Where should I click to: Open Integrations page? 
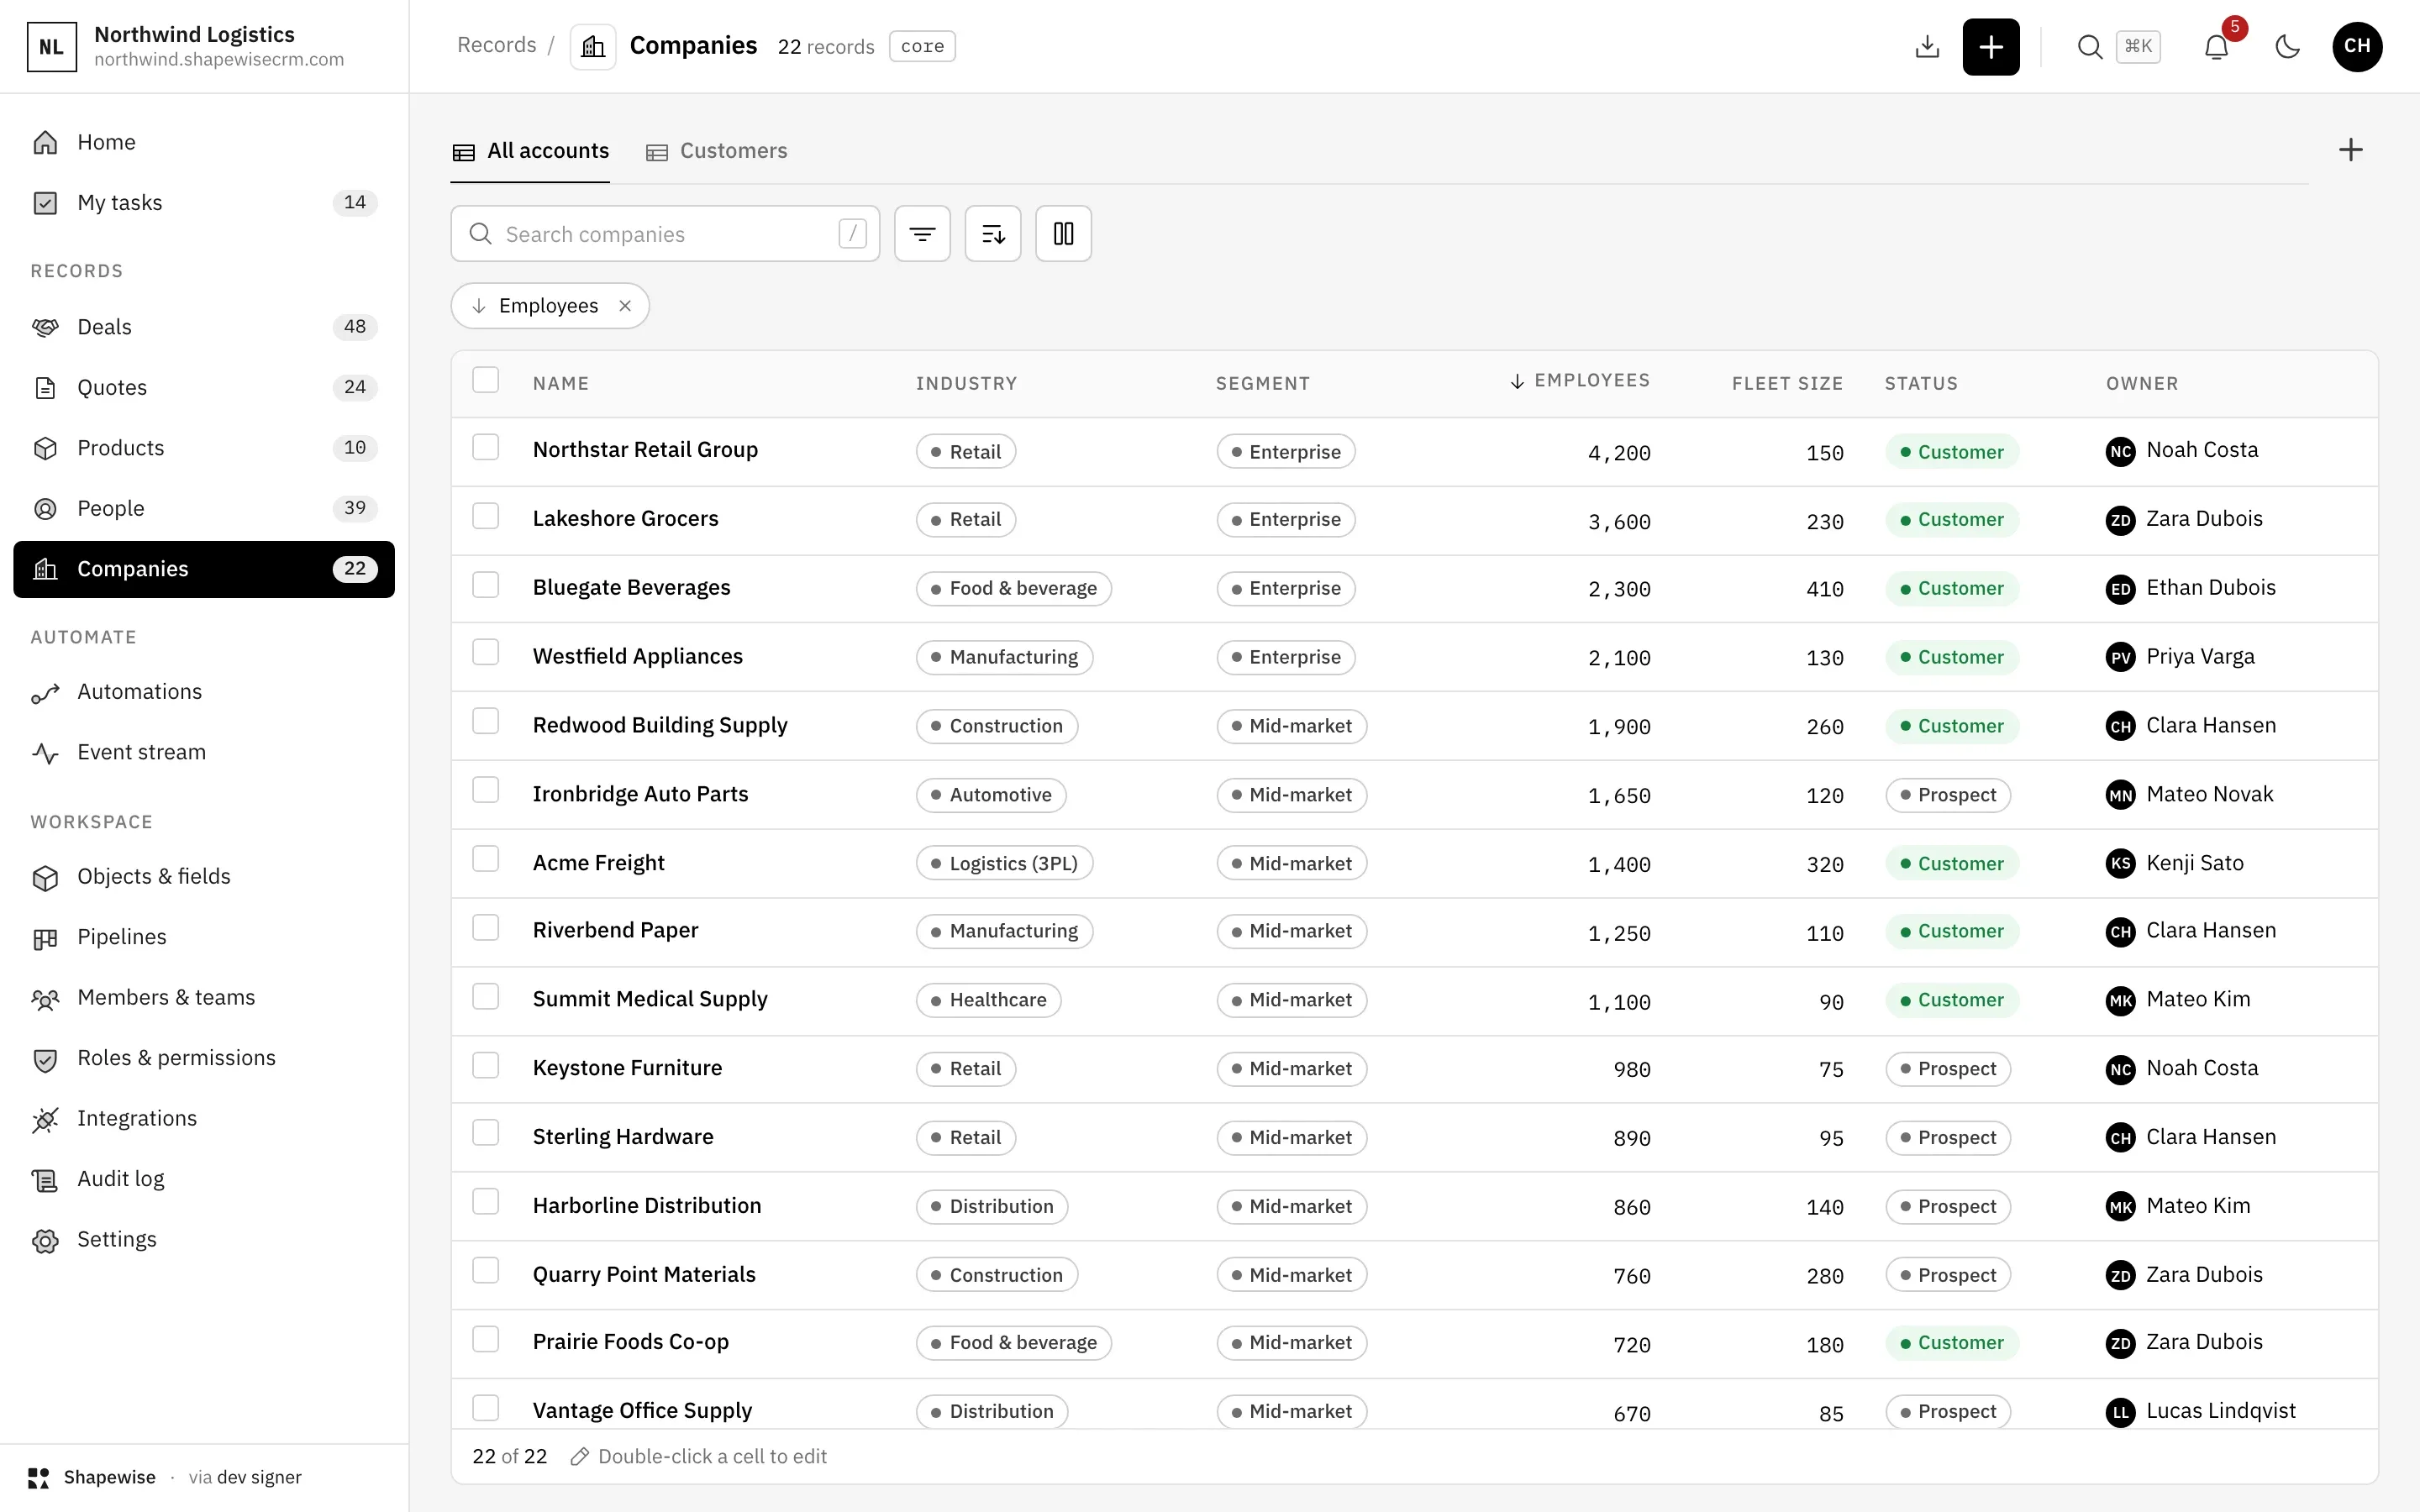(x=204, y=1119)
